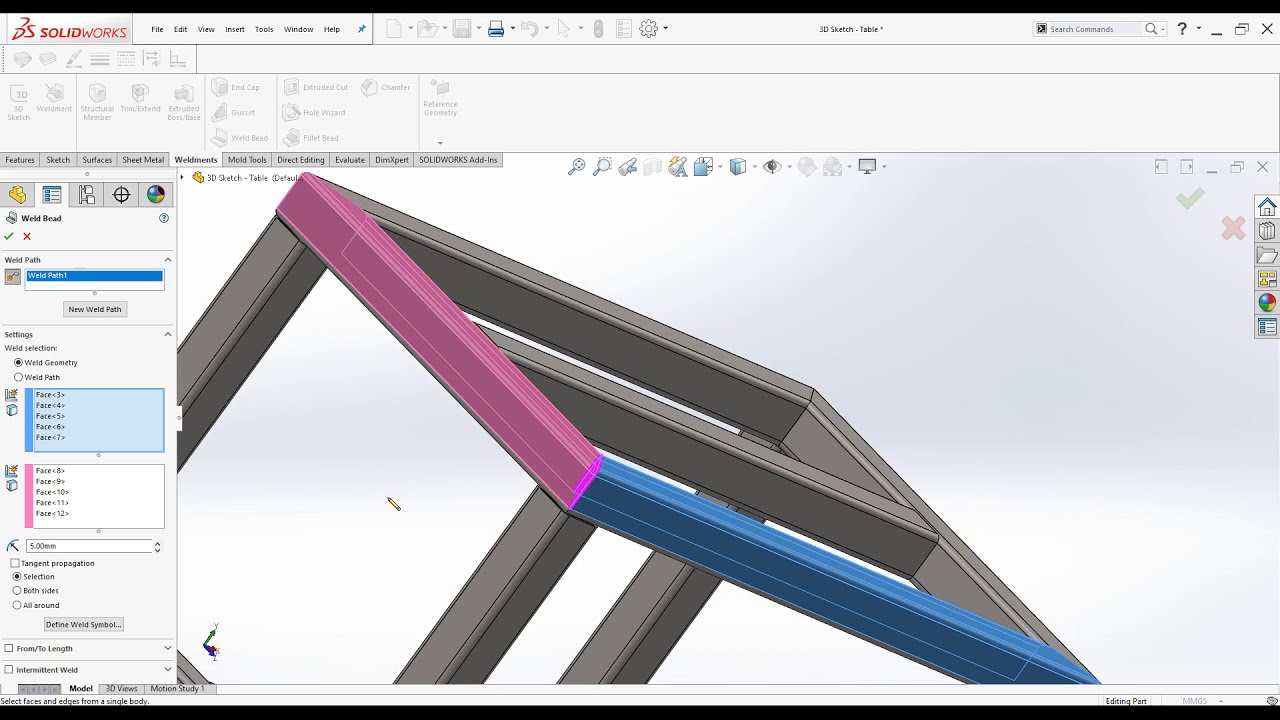1280x720 pixels.
Task: Enable Intermittent Weld checkbox
Action: point(9,670)
